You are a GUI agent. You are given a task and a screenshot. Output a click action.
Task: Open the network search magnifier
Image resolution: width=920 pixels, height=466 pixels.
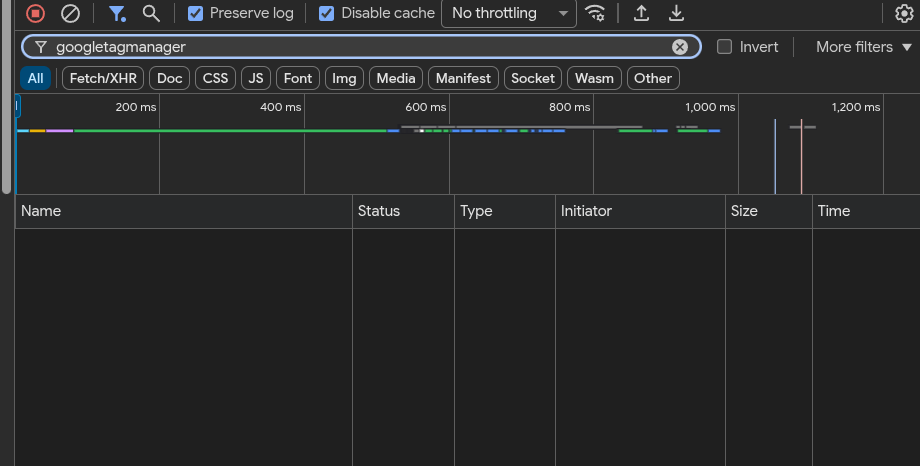coord(151,13)
